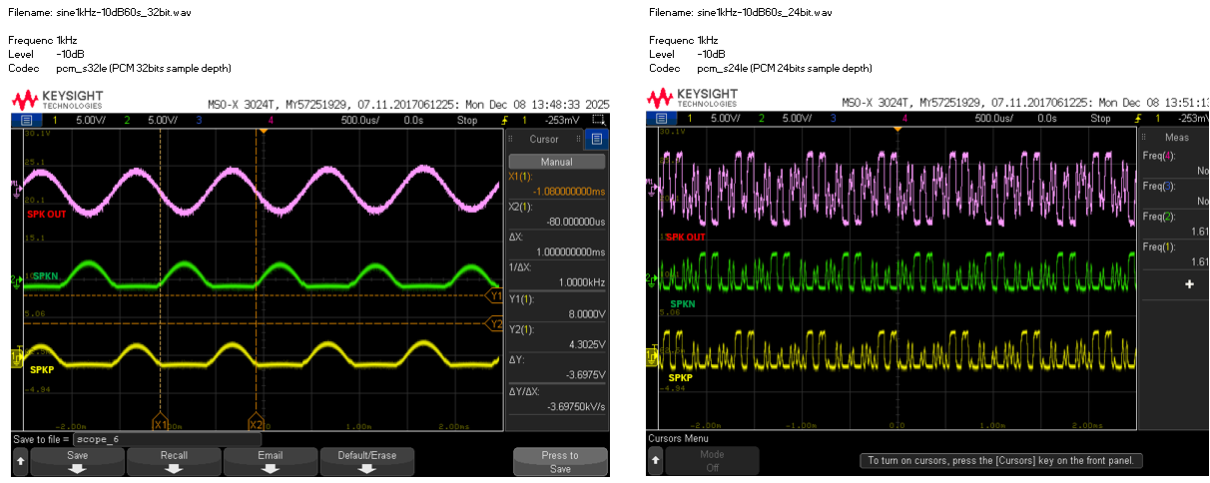Click the Manual cursor mode button
The height and width of the screenshot is (483, 1210).
[x=556, y=161]
